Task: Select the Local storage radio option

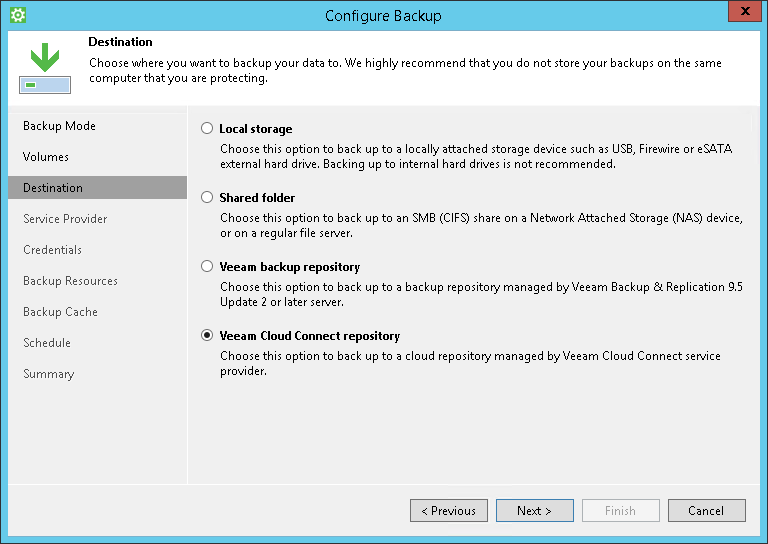Action: click(x=207, y=129)
